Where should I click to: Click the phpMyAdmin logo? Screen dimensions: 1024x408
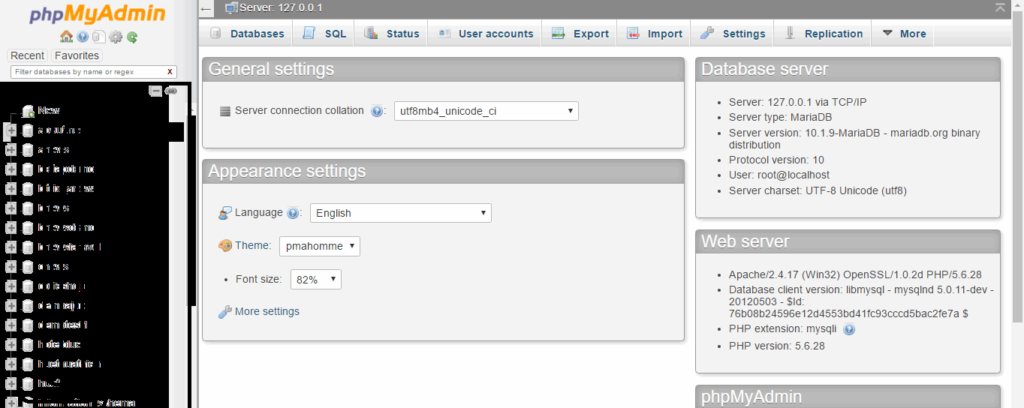(x=97, y=14)
